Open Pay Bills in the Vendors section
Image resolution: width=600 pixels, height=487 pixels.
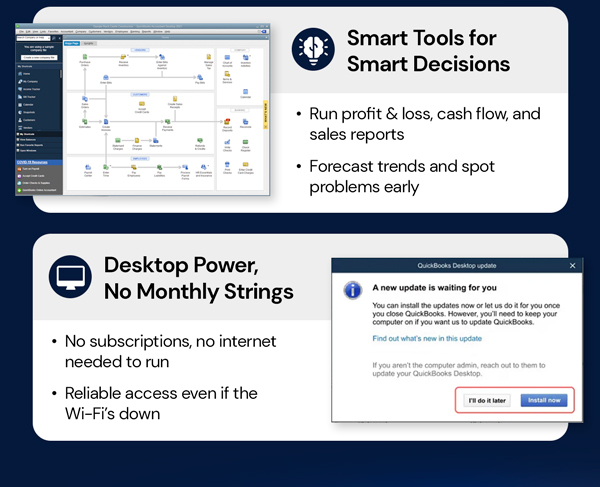tap(200, 80)
